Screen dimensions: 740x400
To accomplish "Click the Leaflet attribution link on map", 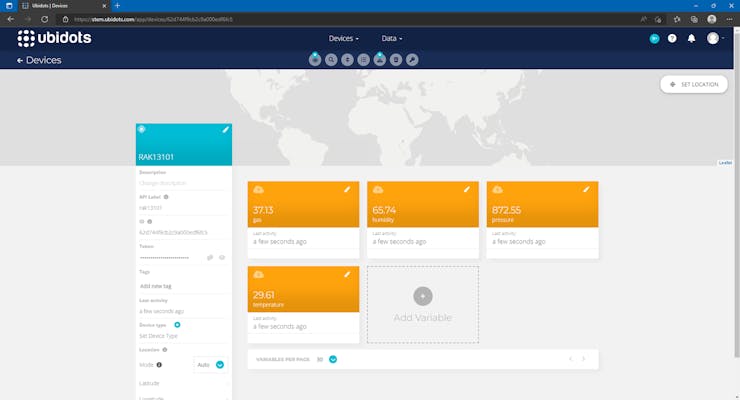I will pos(725,163).
